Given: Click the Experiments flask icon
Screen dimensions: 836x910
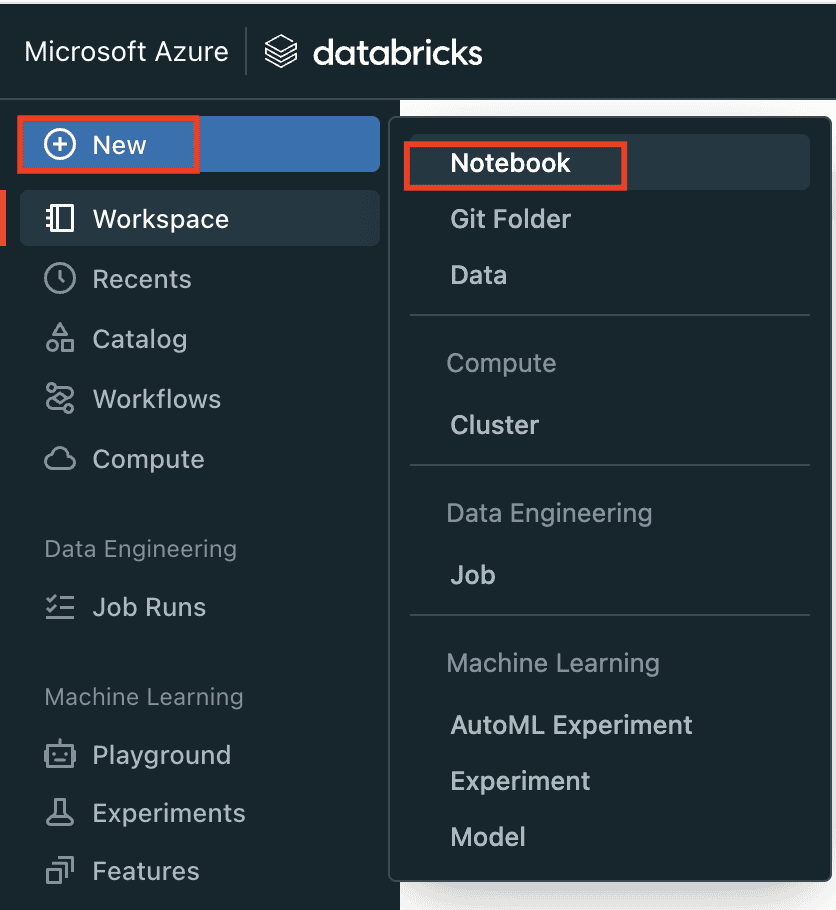Looking at the screenshot, I should tap(60, 813).
